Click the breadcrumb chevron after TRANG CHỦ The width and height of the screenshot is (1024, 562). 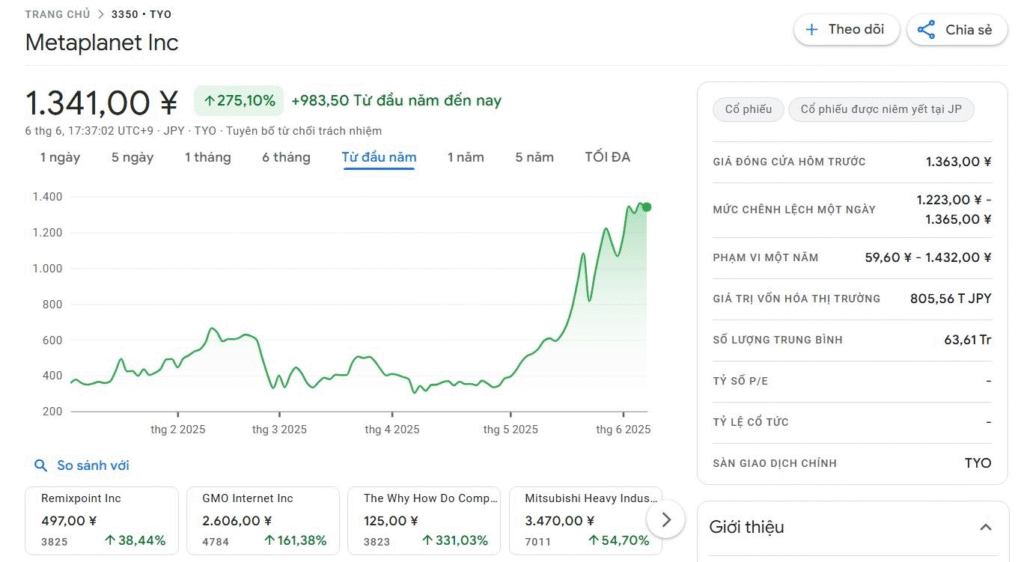point(101,14)
